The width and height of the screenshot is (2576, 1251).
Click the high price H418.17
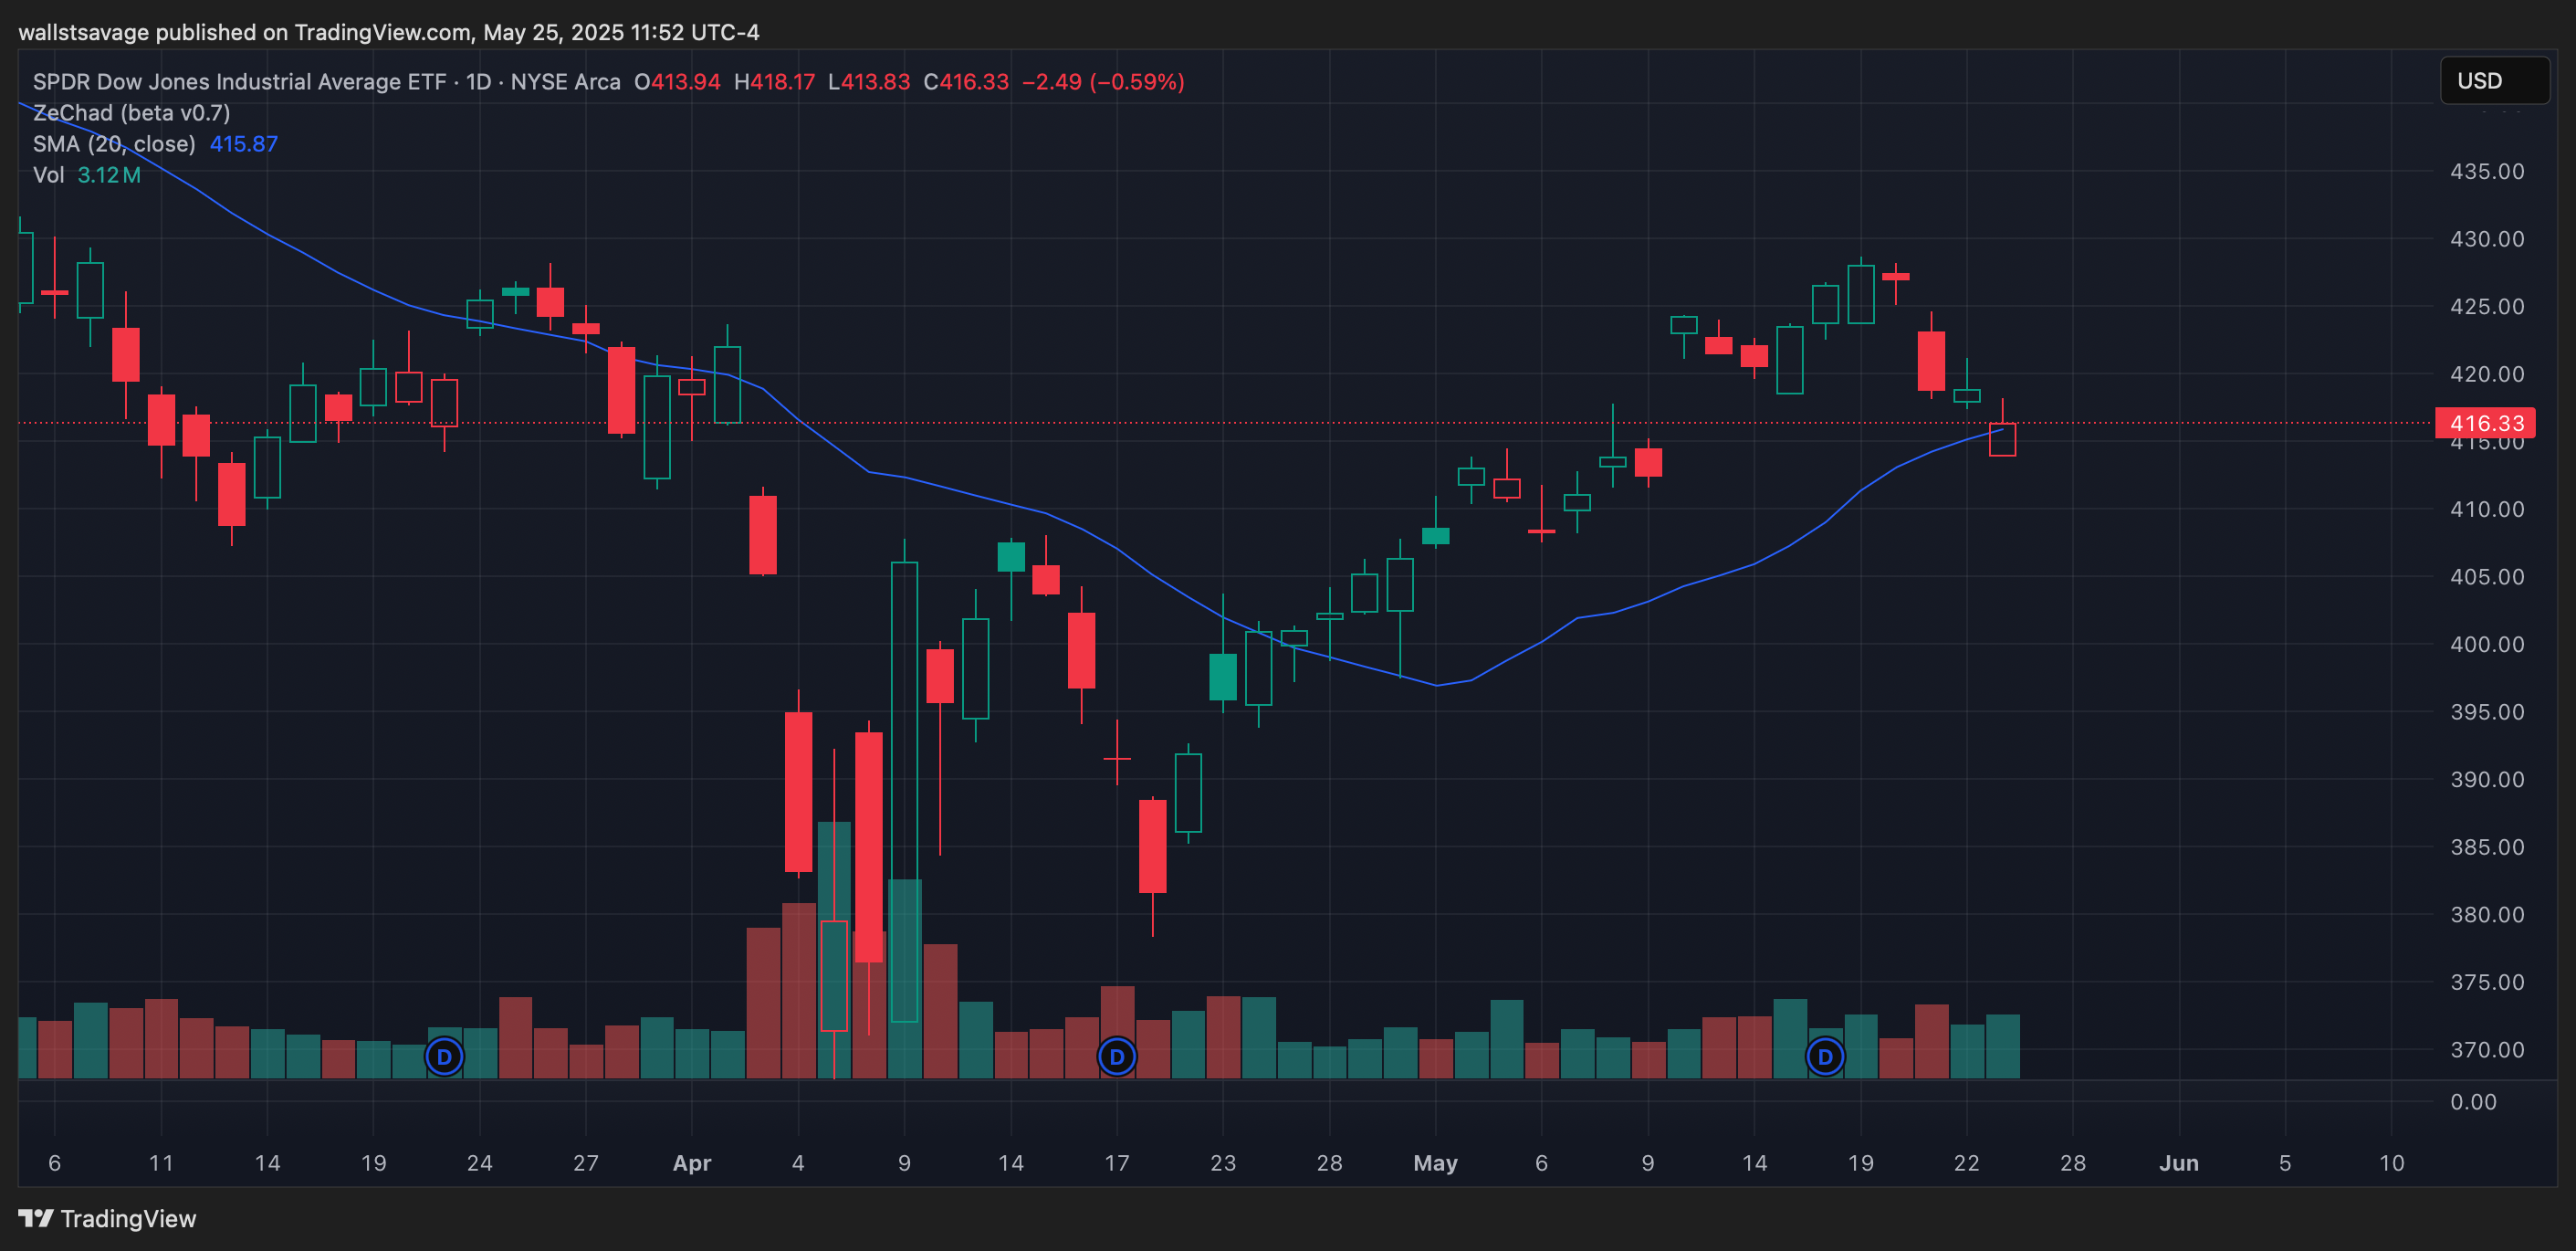(774, 82)
